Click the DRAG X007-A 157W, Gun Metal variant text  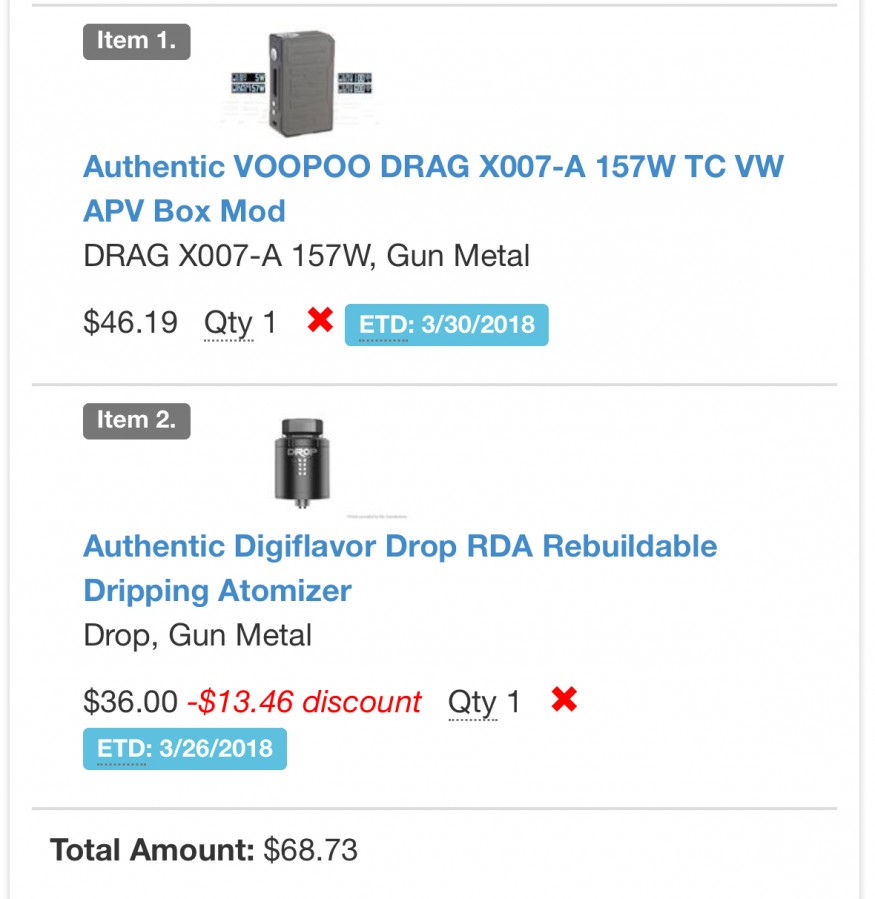click(x=306, y=256)
